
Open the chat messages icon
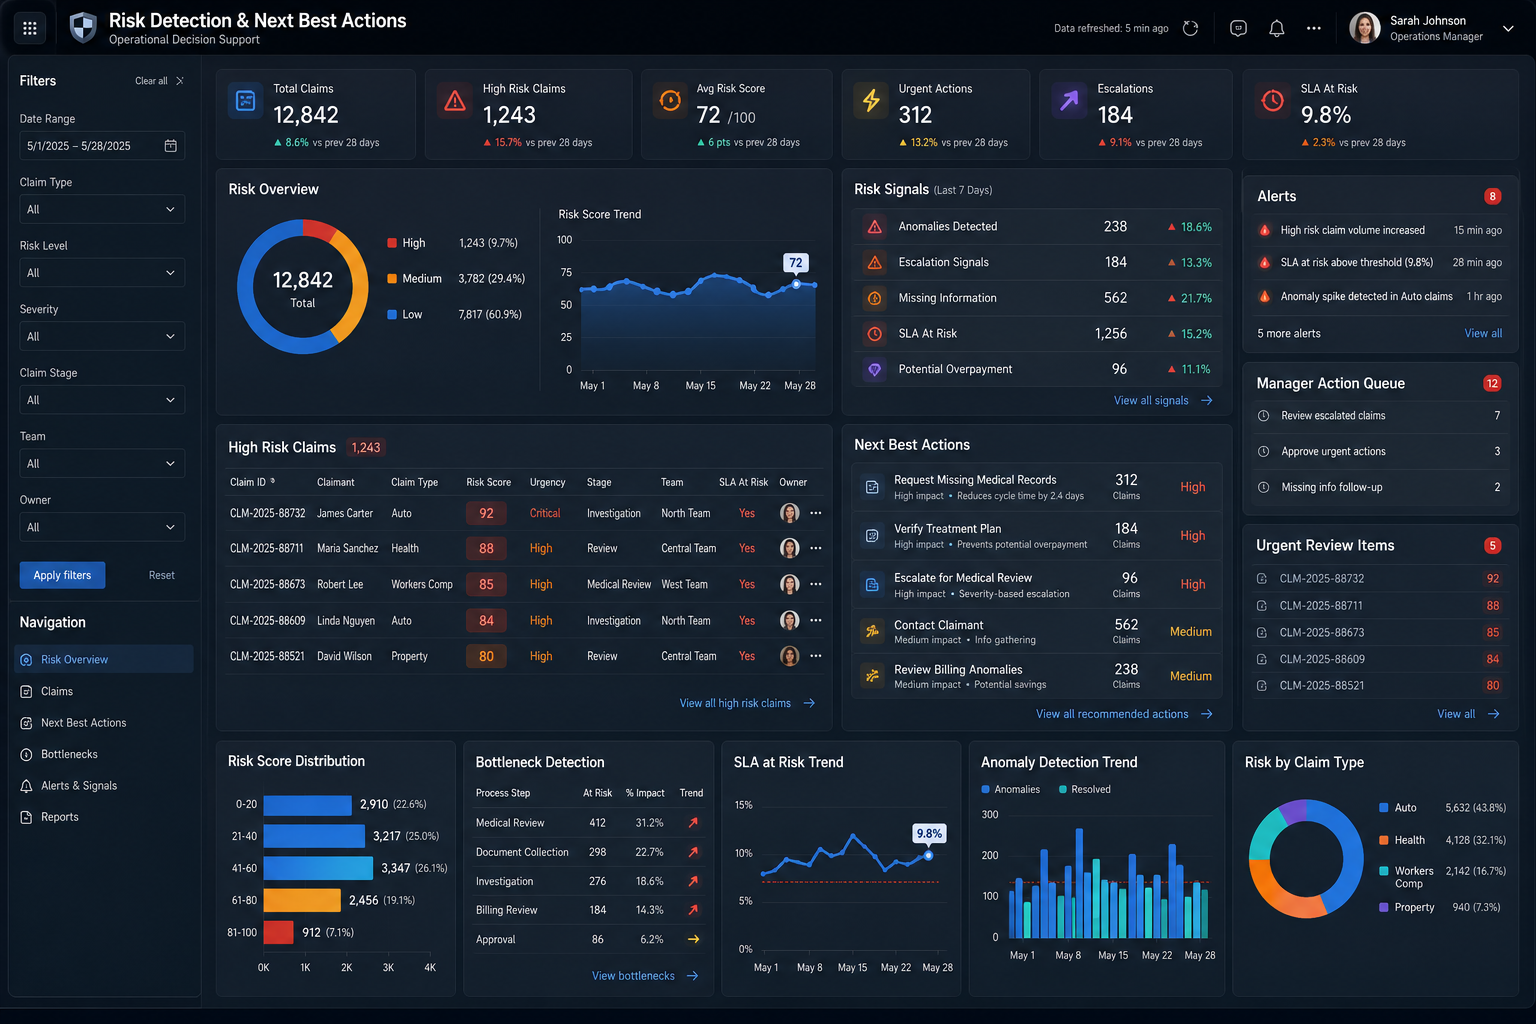(x=1238, y=28)
